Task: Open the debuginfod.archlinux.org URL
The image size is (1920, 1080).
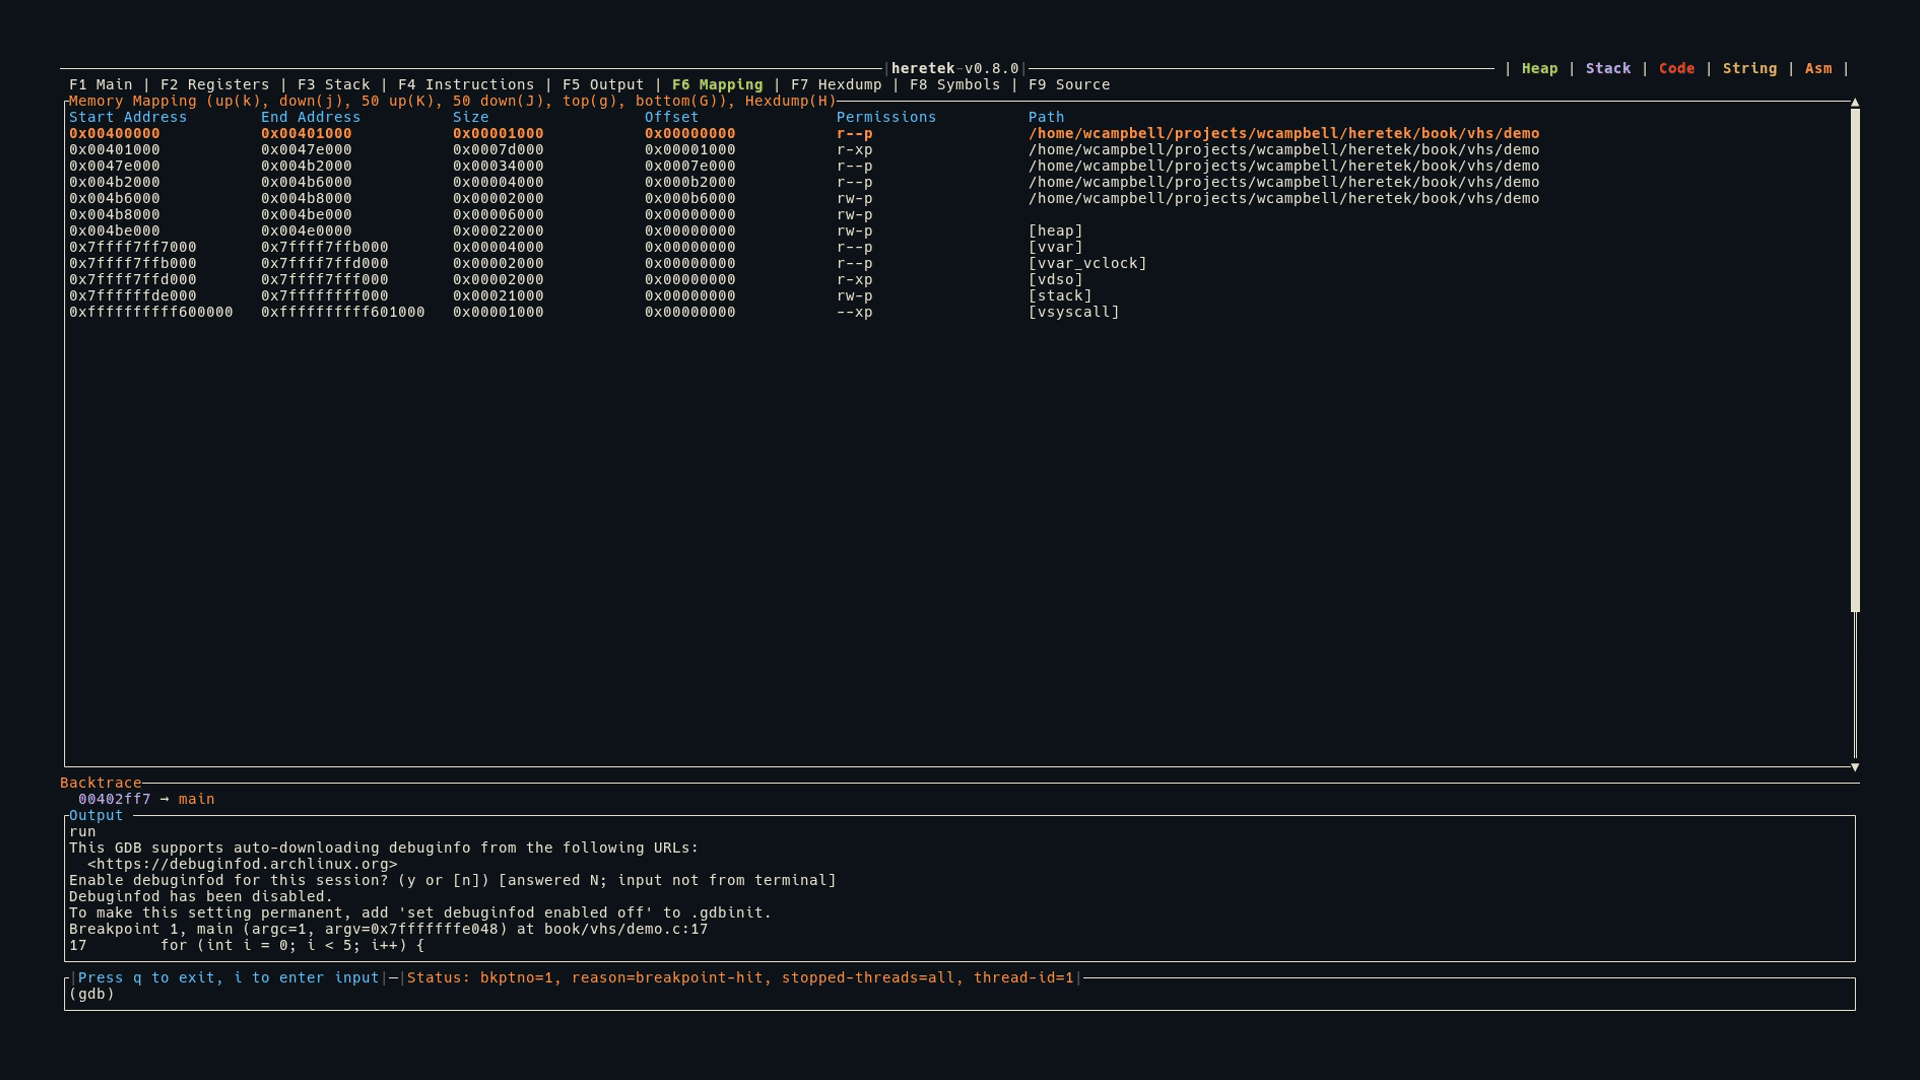Action: 242,864
